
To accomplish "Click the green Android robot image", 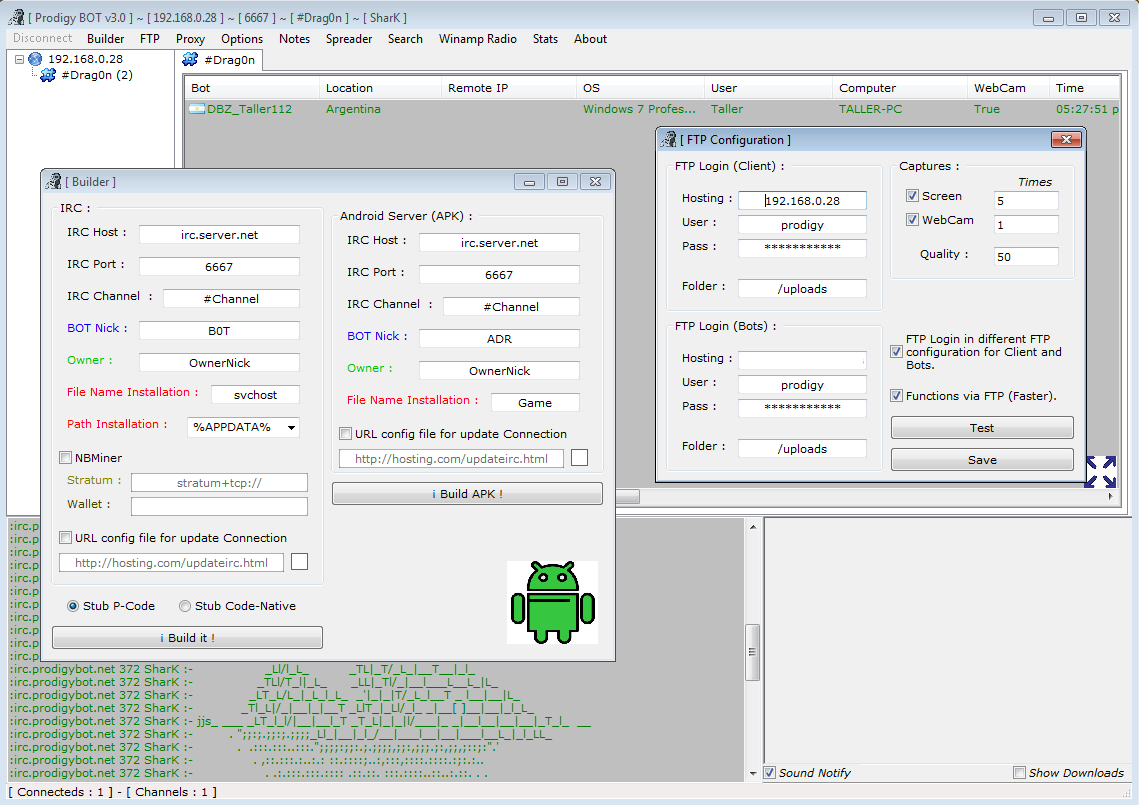I will [x=552, y=602].
